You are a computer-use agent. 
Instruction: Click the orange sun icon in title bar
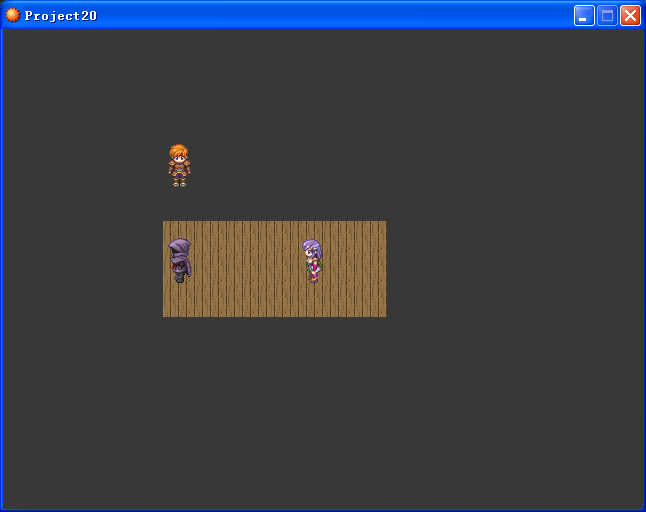click(12, 15)
